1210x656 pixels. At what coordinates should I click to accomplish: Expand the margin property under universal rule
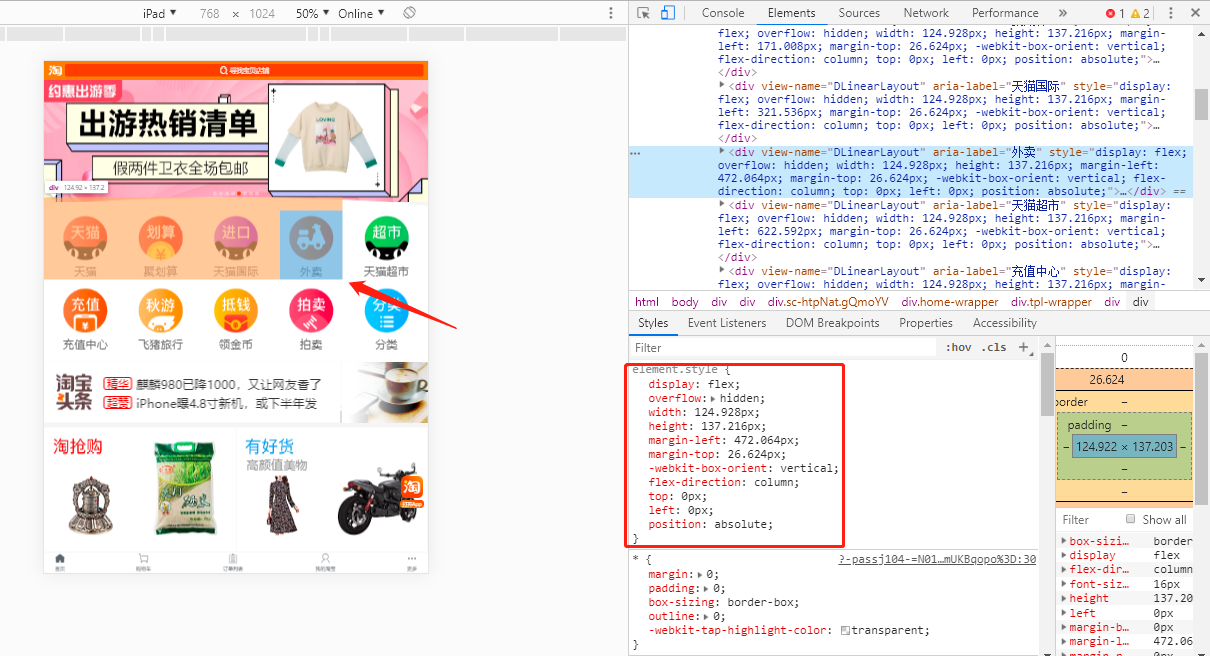click(700, 574)
